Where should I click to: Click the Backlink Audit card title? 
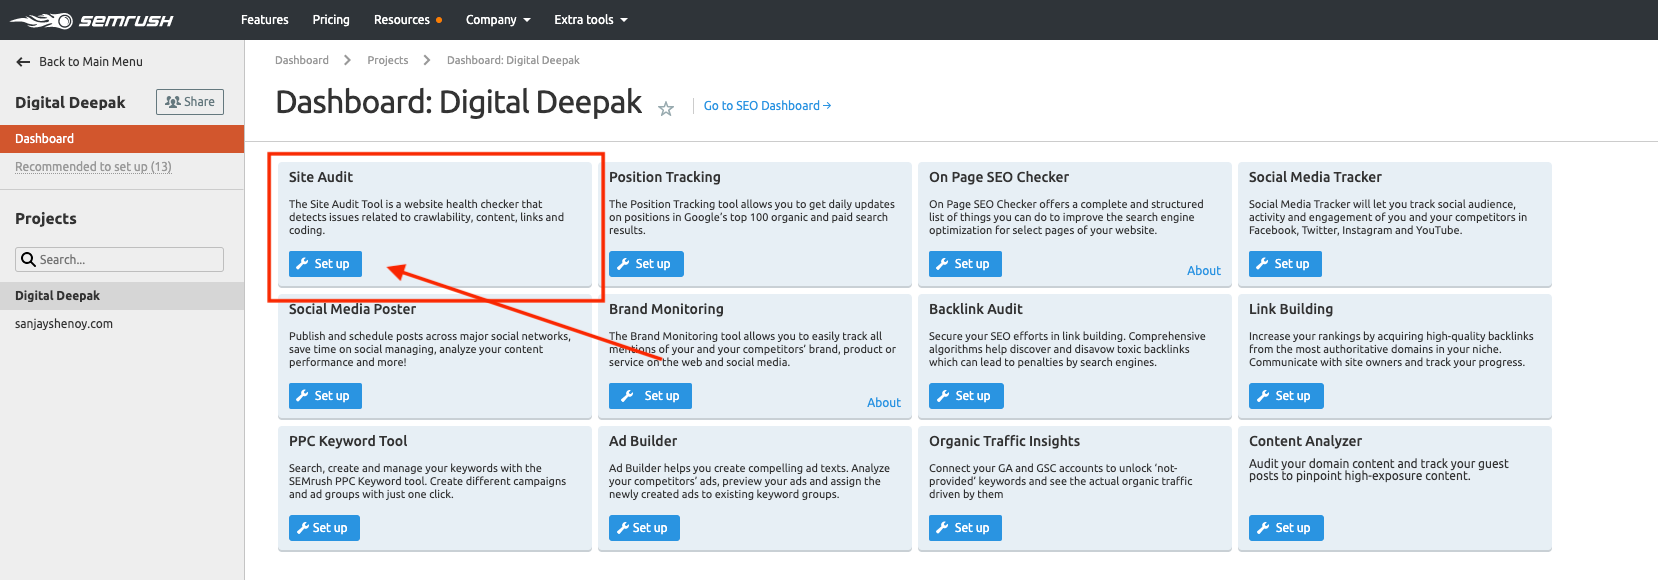[x=976, y=309]
